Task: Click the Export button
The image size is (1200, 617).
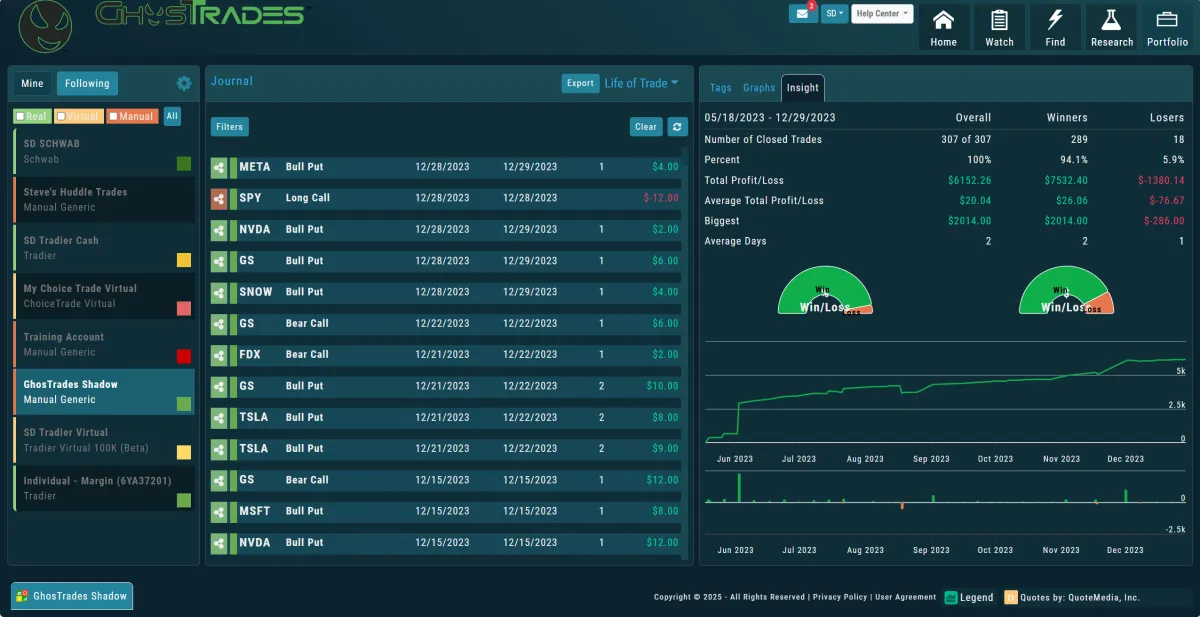Action: click(x=580, y=83)
